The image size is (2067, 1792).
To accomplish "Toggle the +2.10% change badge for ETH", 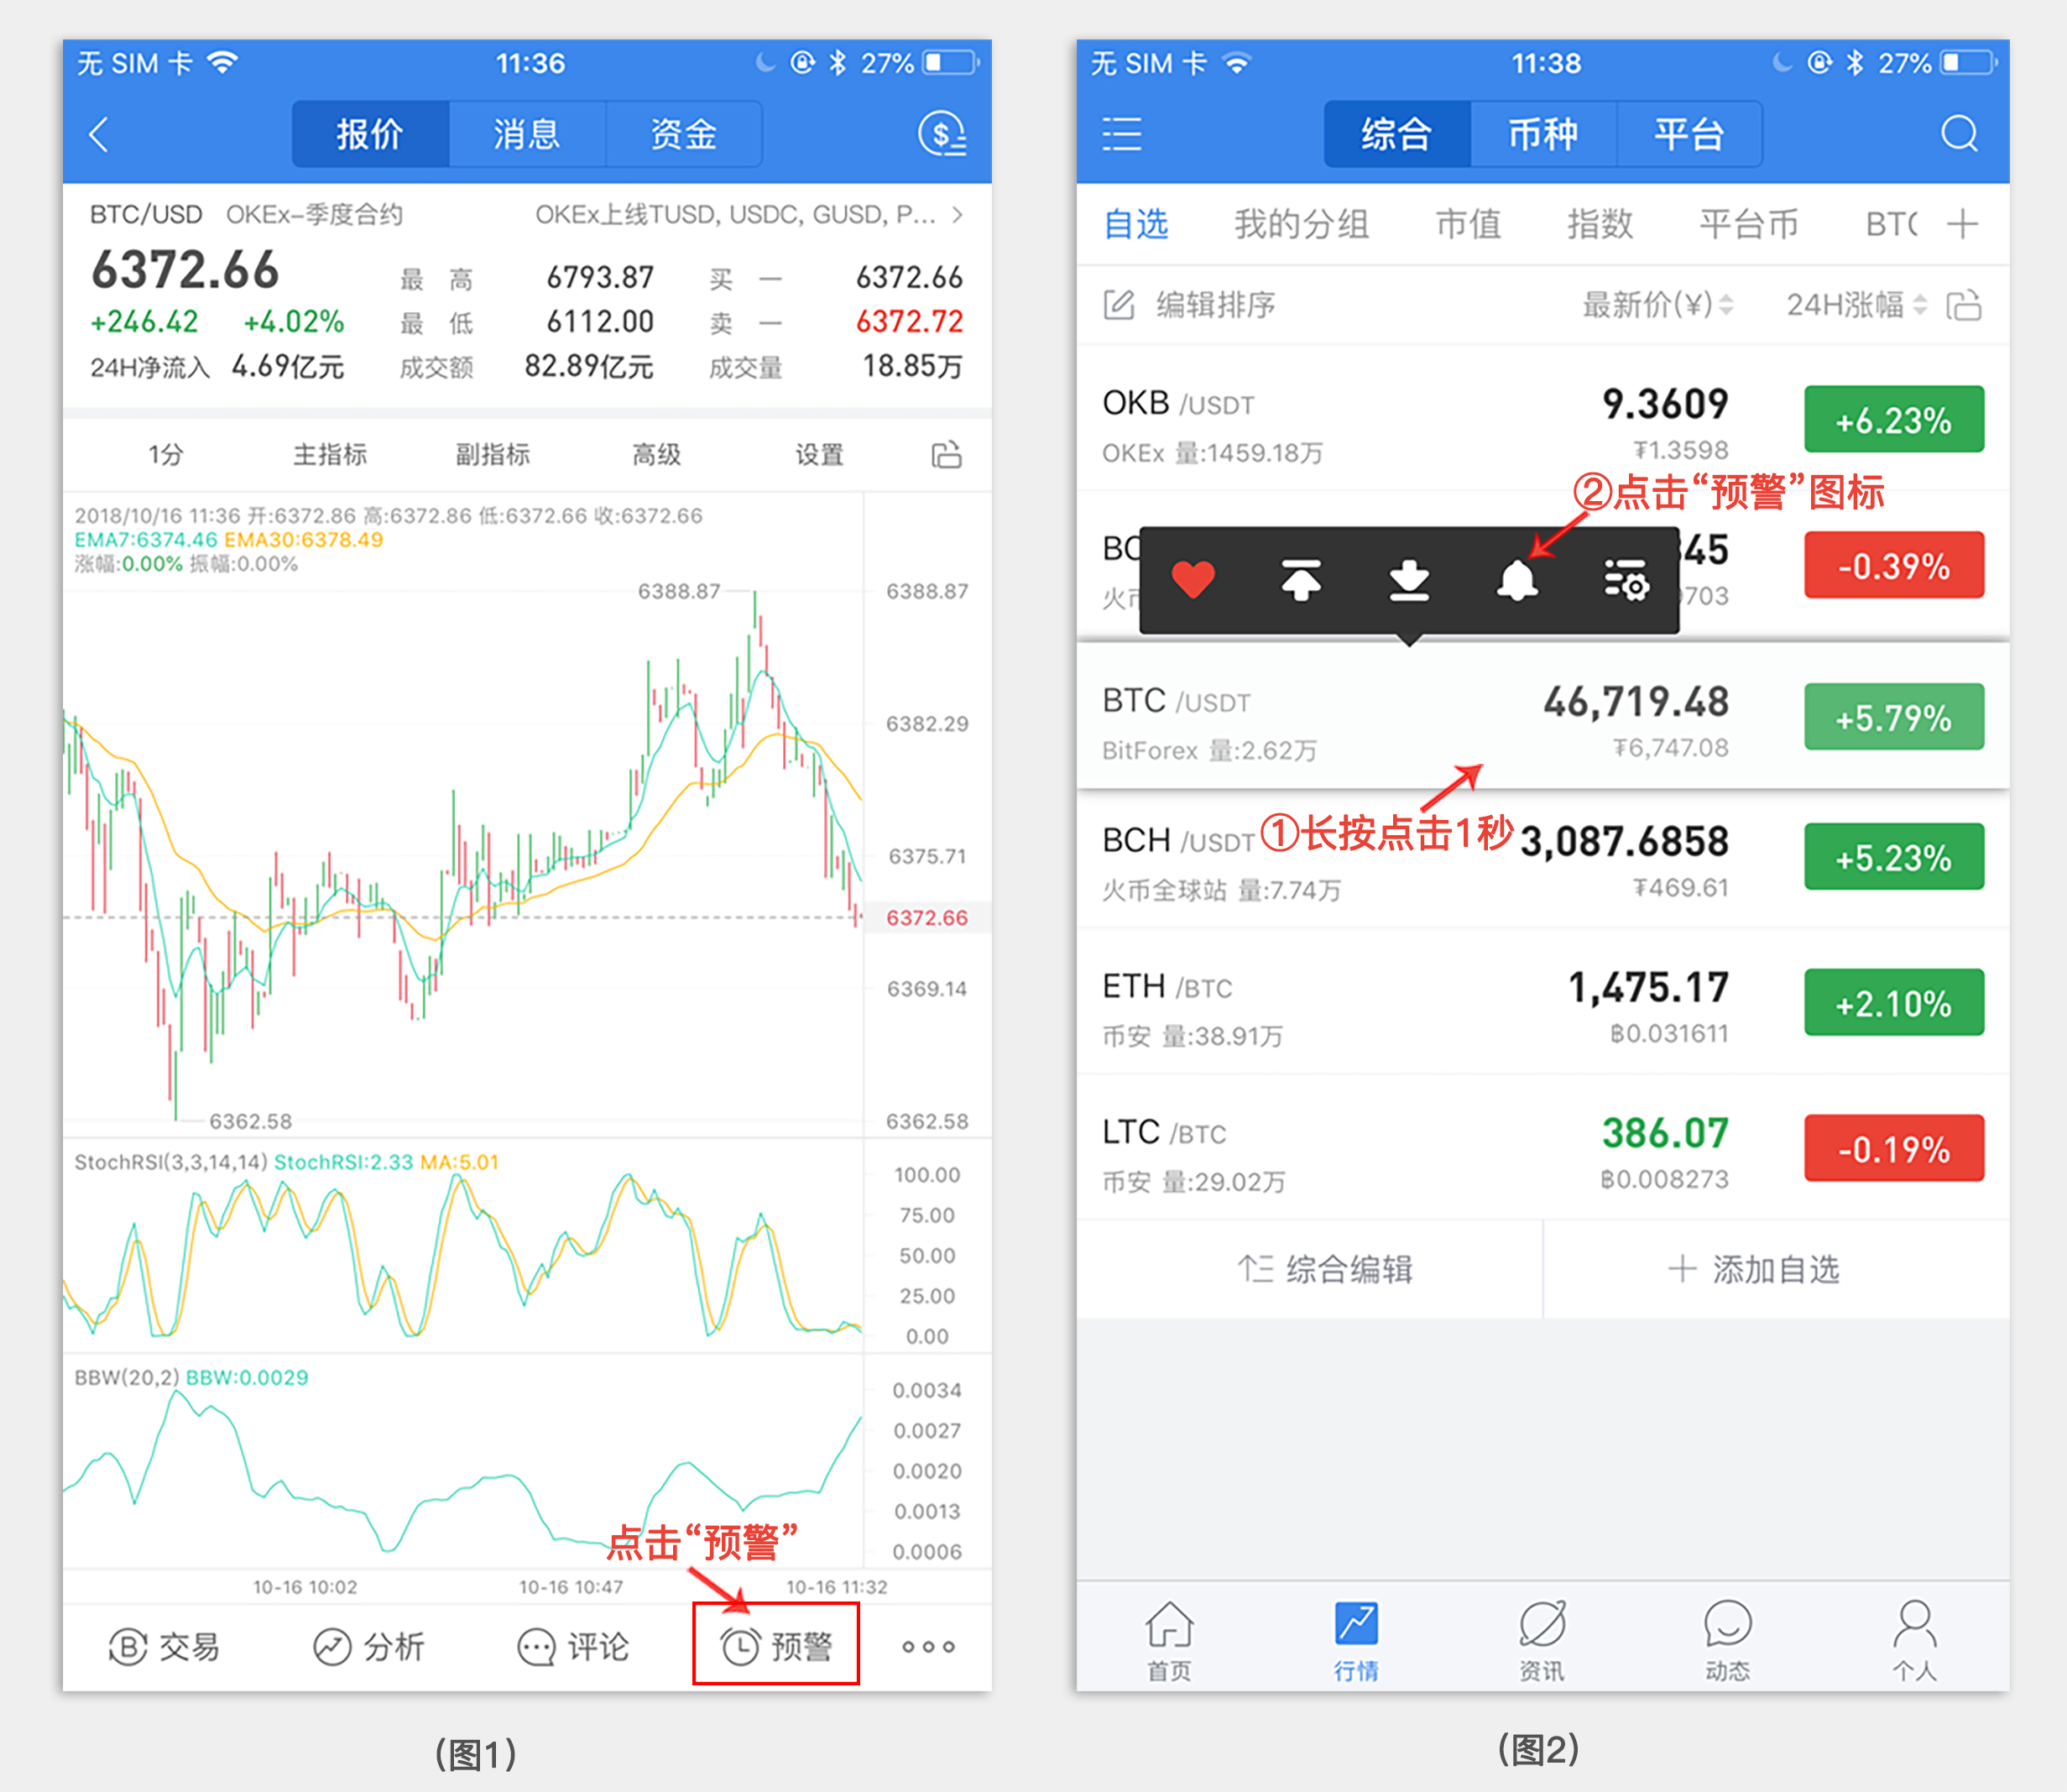I will (1894, 1003).
